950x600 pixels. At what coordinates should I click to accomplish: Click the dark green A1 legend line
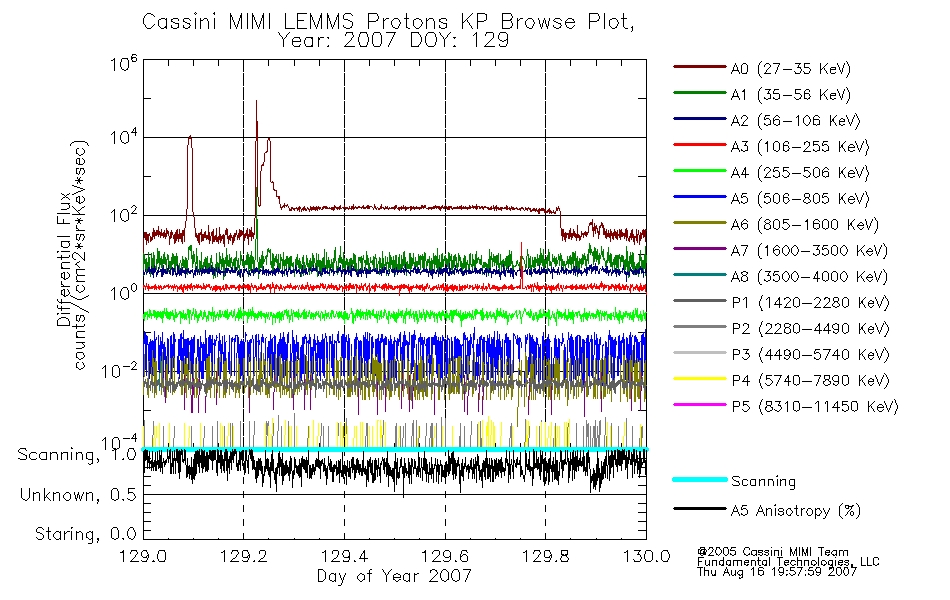tap(699, 93)
